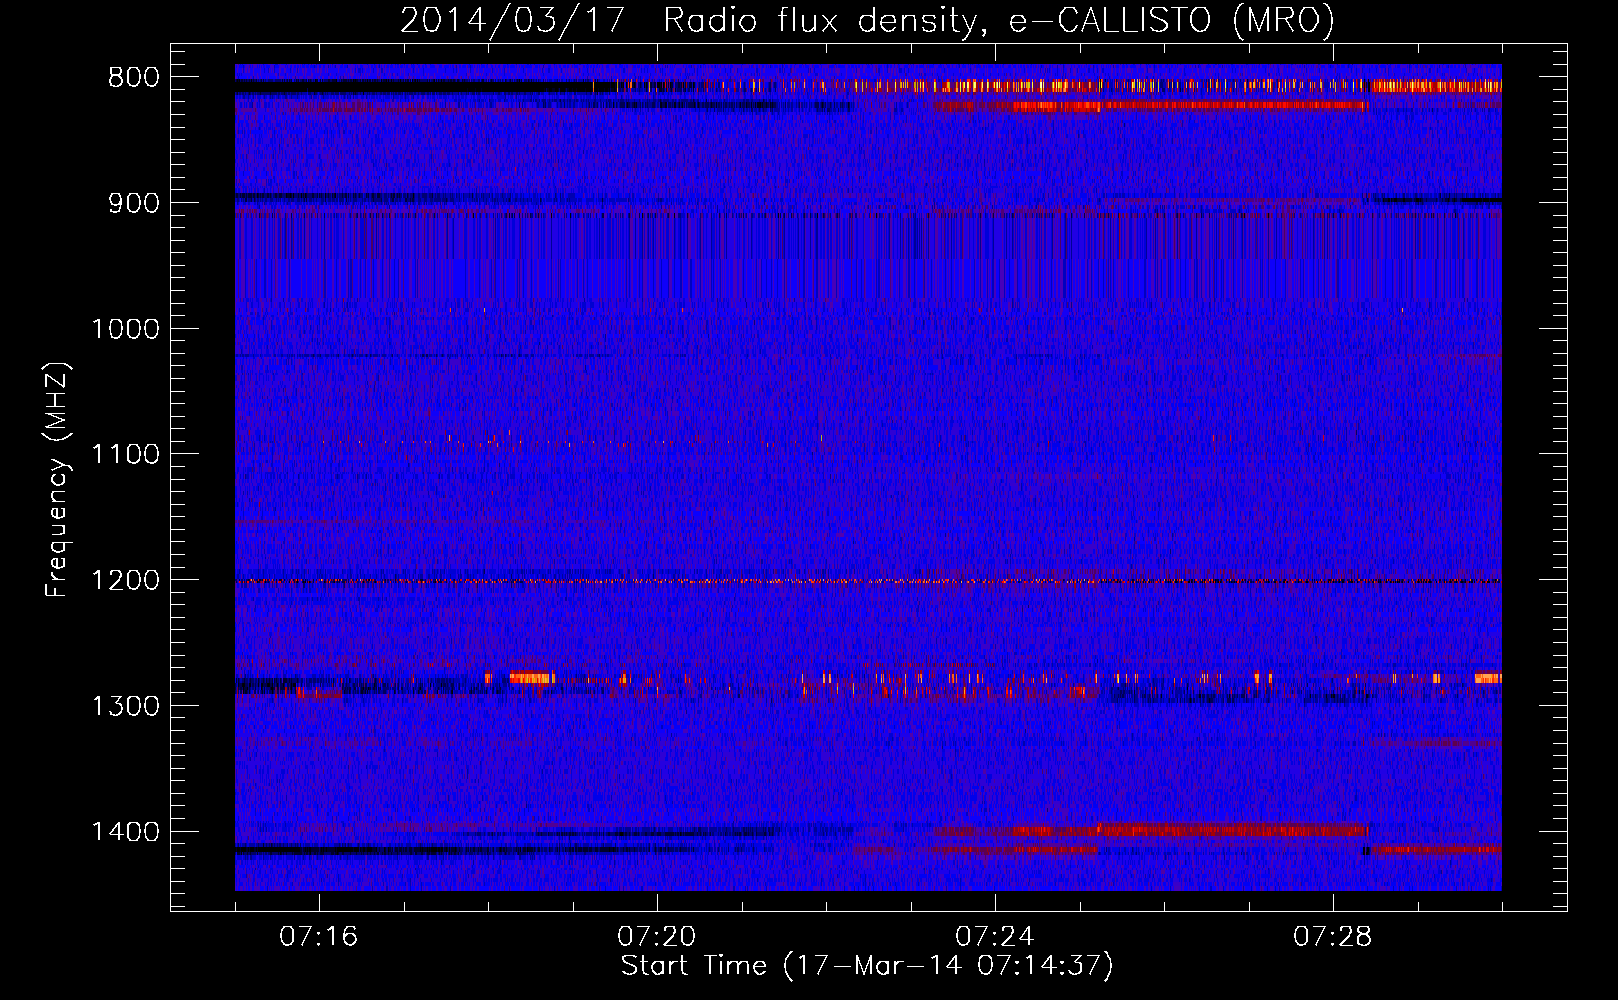Click the '07:20' time axis label
This screenshot has width=1618, height=1000.
pyautogui.click(x=657, y=937)
